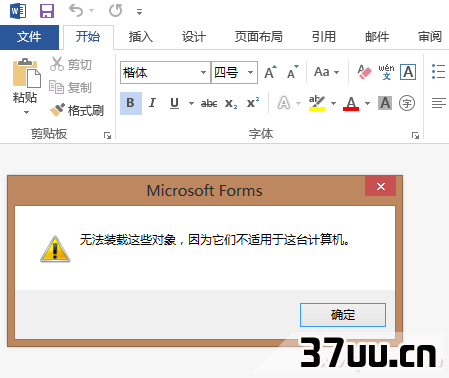The height and width of the screenshot is (378, 449).
Task: Click the enclosed character 字 icon
Action: click(x=407, y=103)
